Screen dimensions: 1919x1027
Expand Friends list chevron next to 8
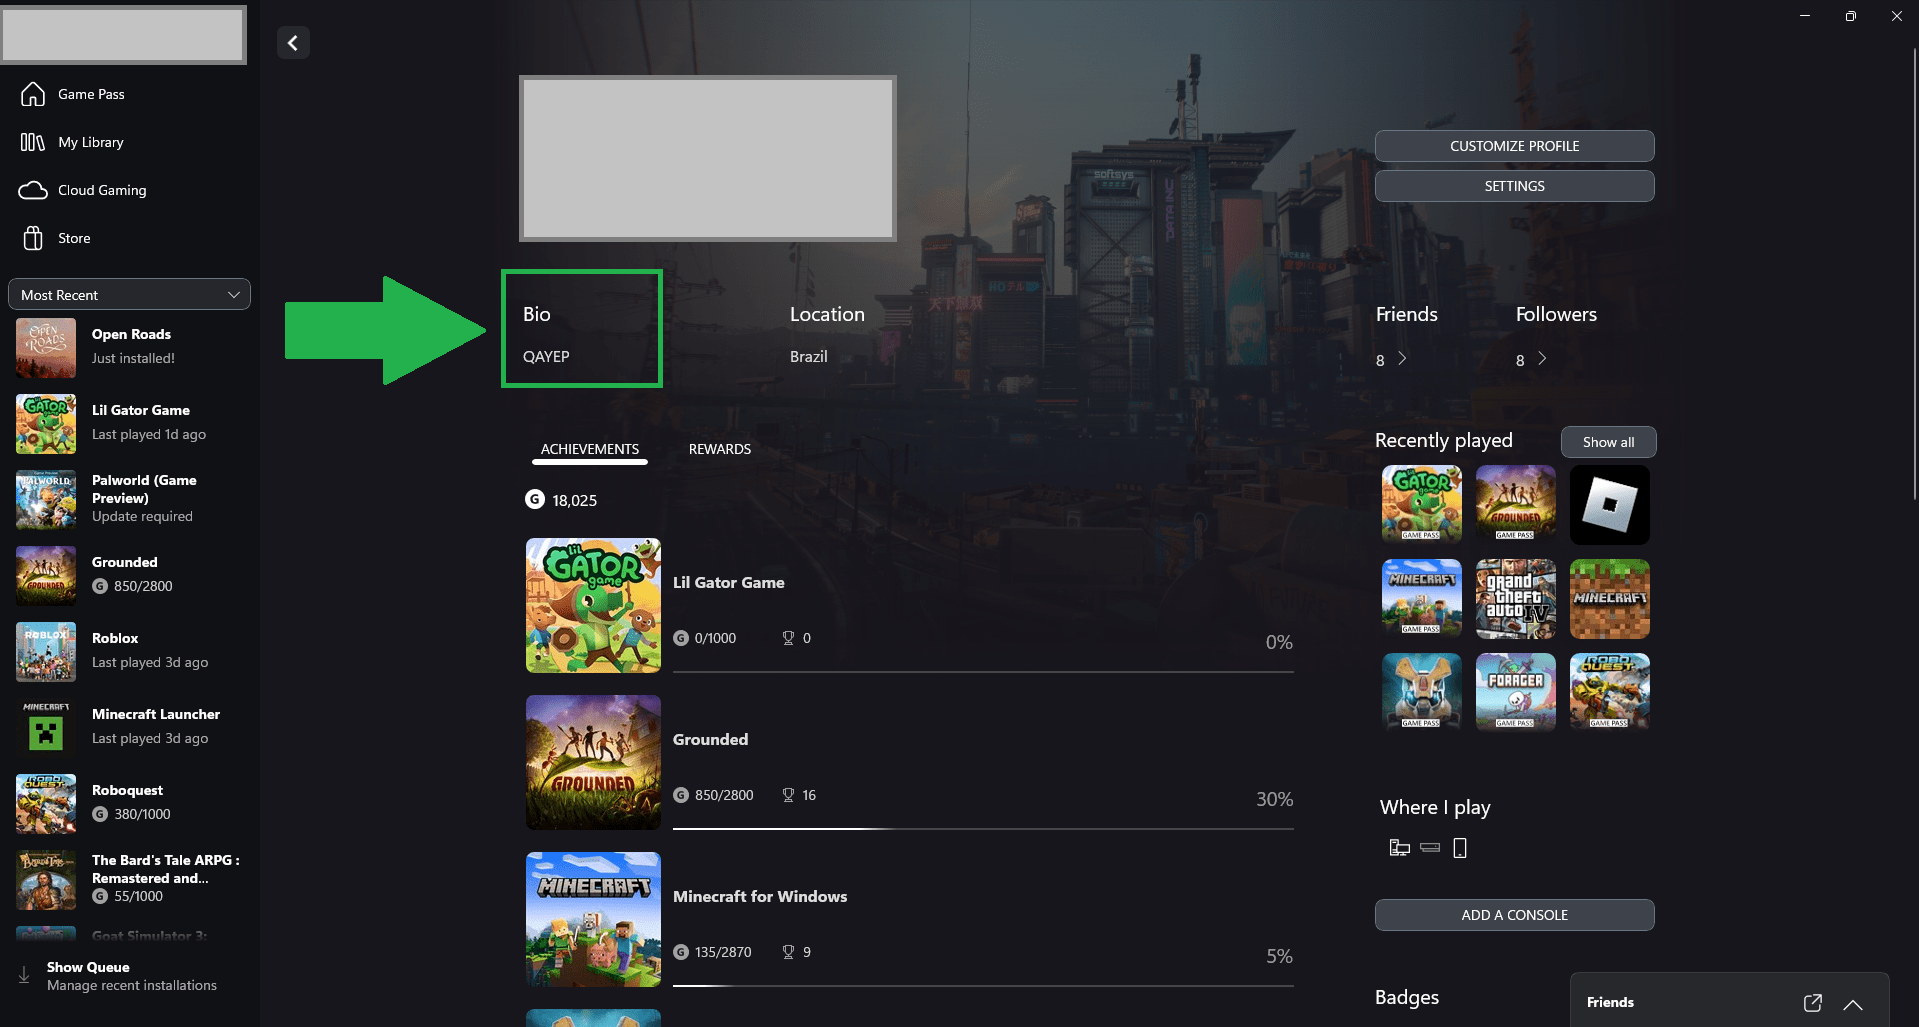pos(1402,358)
